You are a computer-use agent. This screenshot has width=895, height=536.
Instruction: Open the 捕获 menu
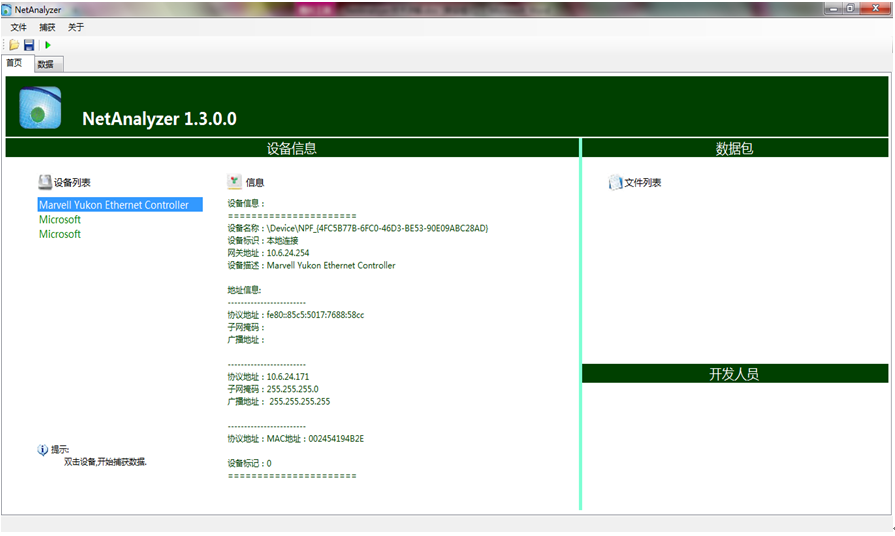pyautogui.click(x=47, y=27)
